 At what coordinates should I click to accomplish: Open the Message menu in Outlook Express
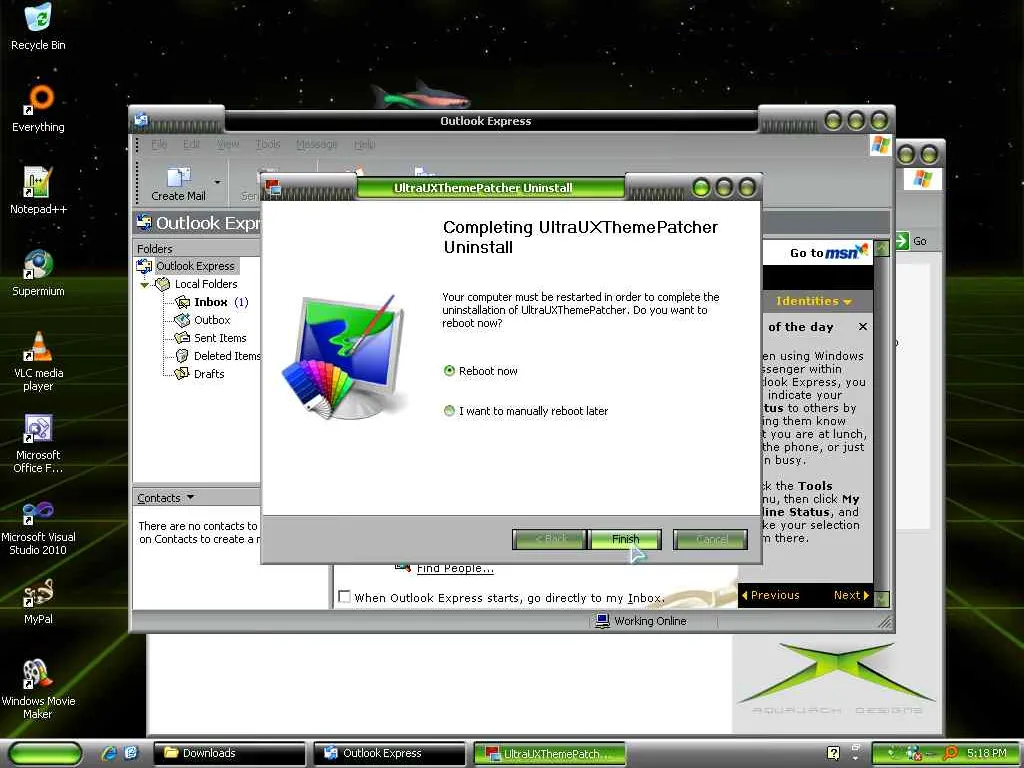click(317, 144)
